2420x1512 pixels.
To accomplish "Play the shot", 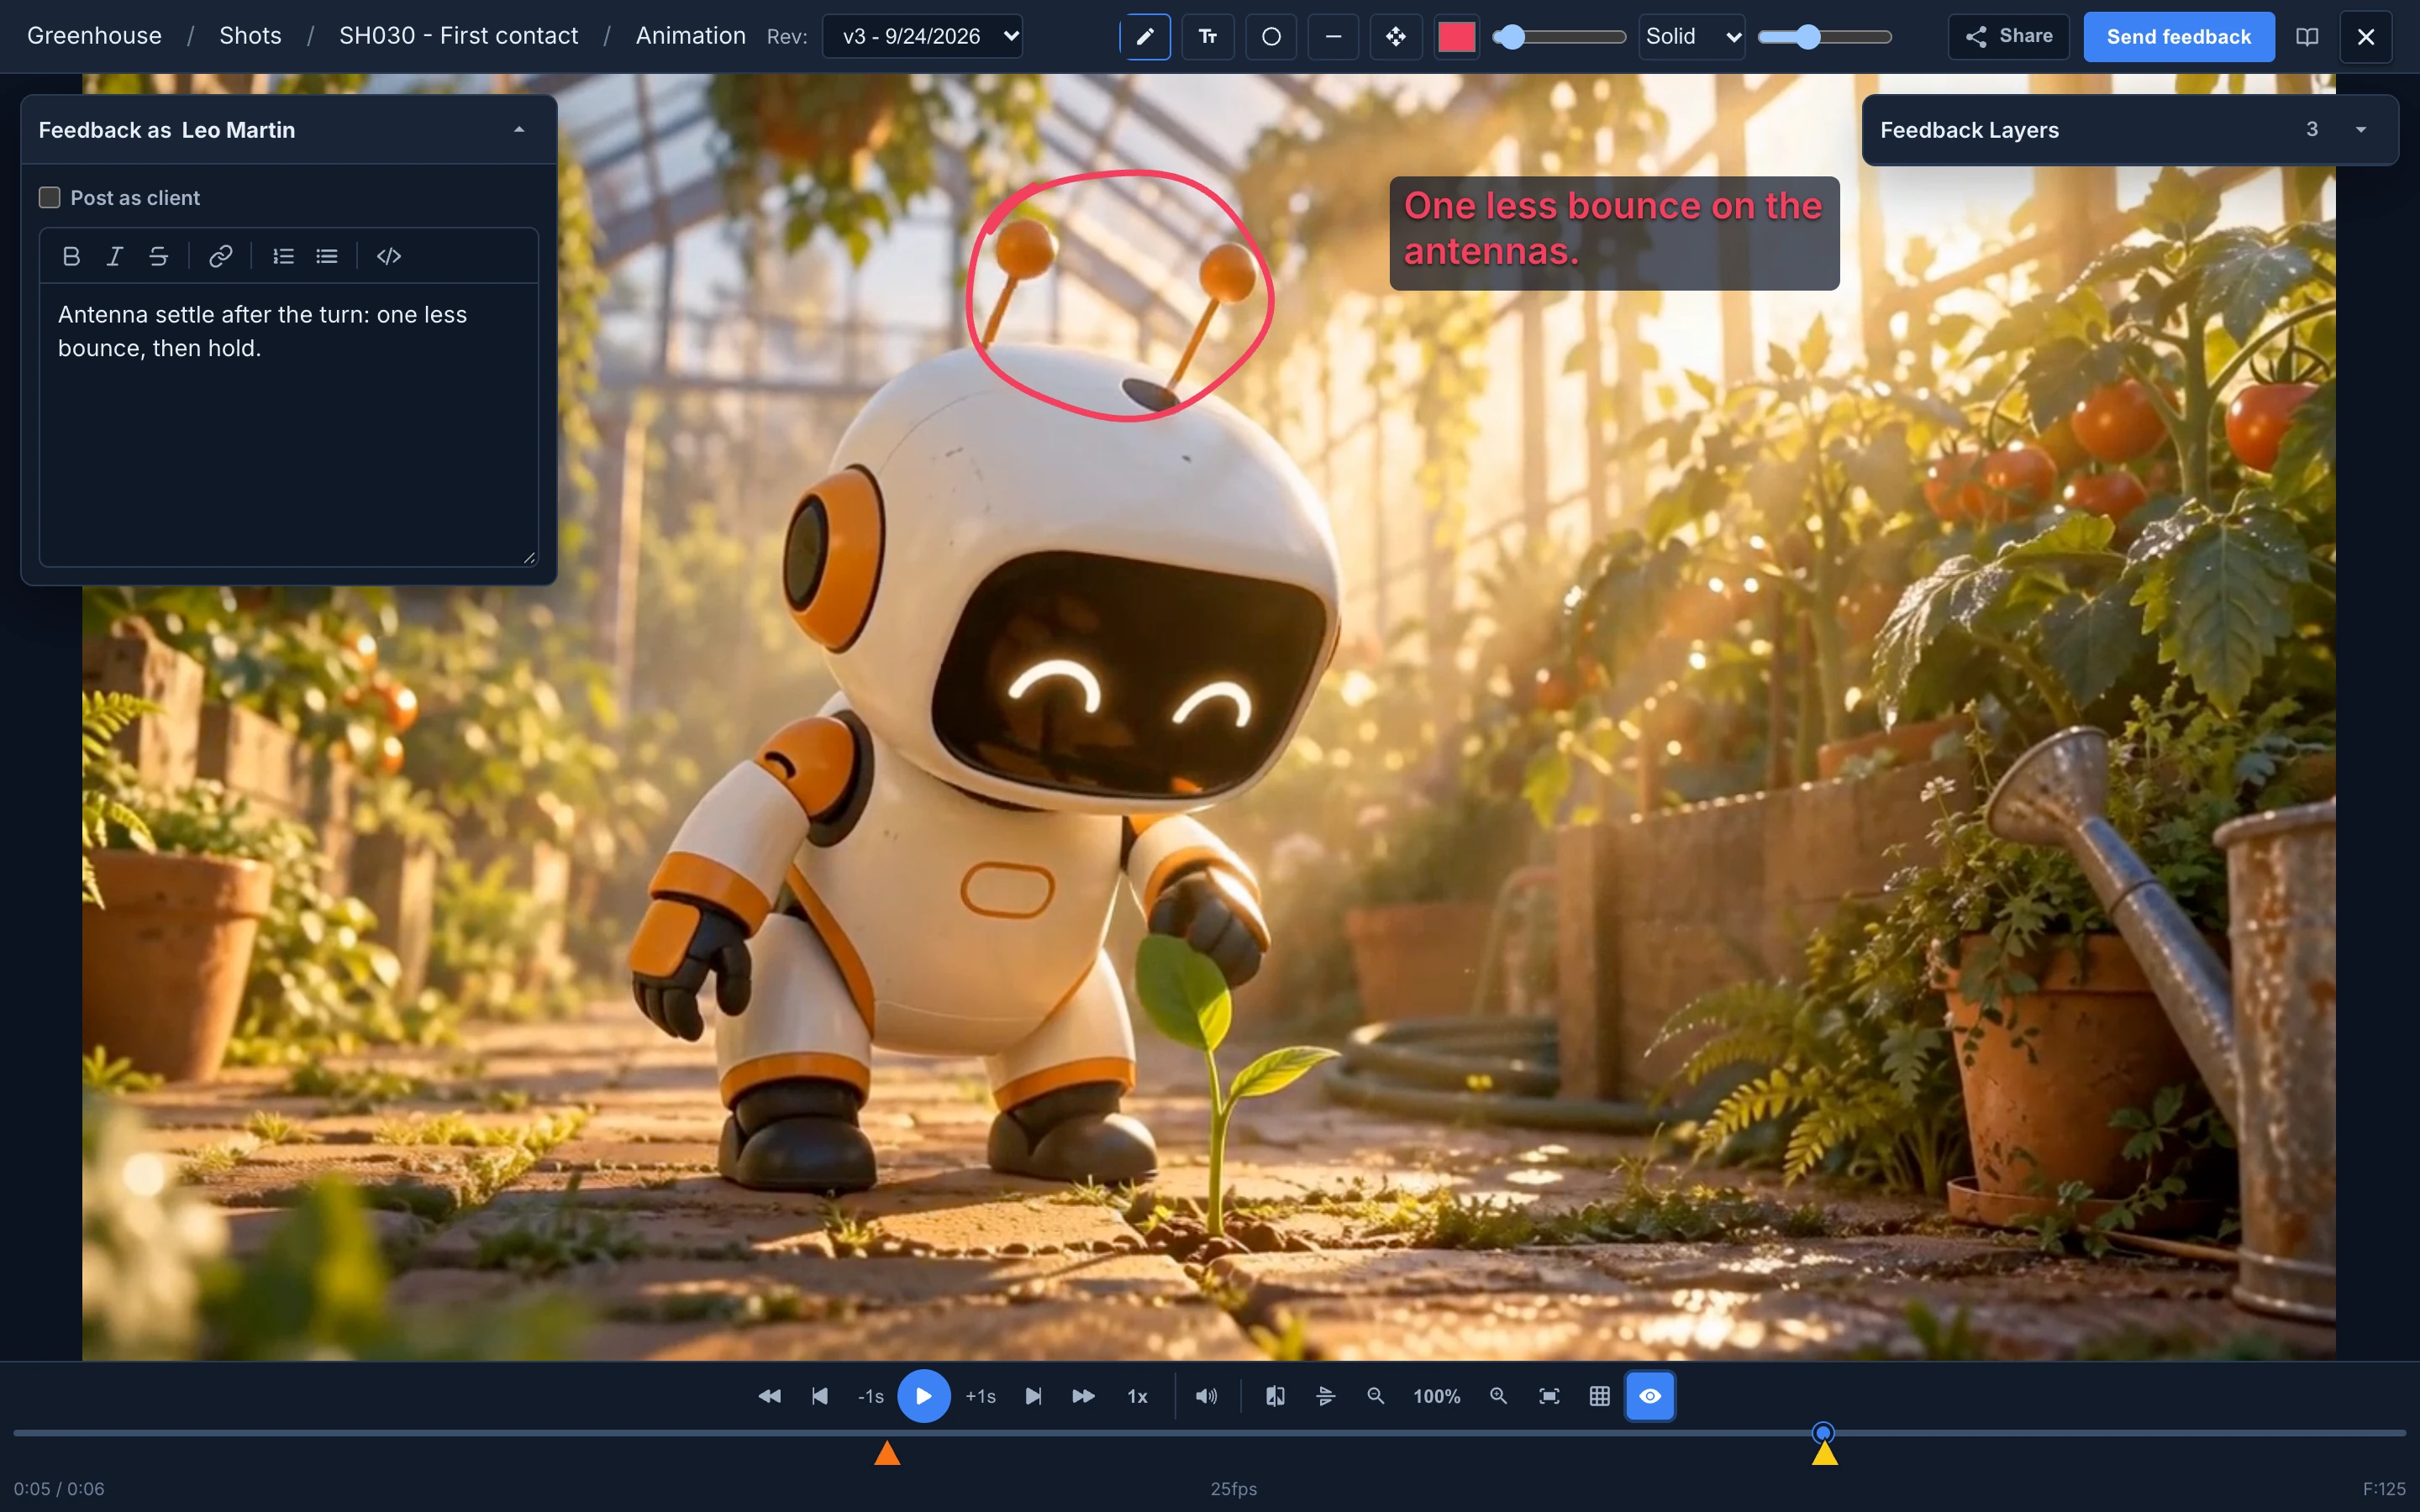I will (x=924, y=1396).
